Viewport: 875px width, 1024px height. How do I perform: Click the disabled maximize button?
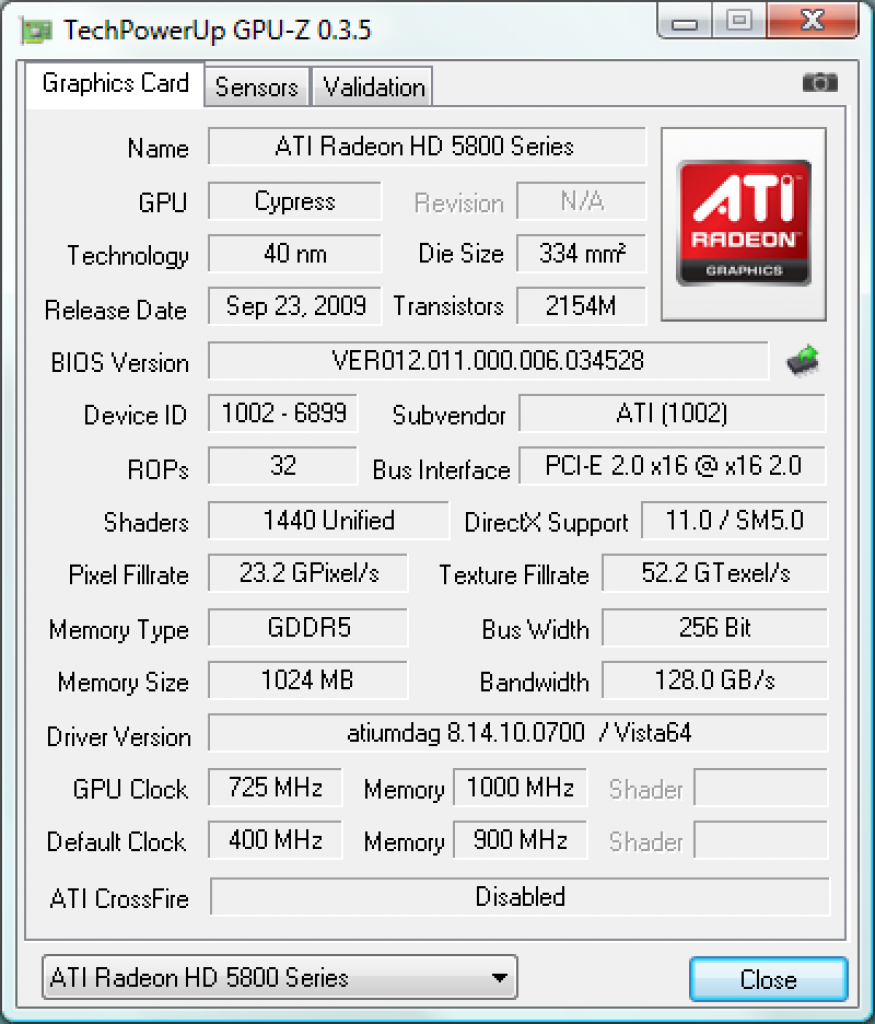point(740,21)
